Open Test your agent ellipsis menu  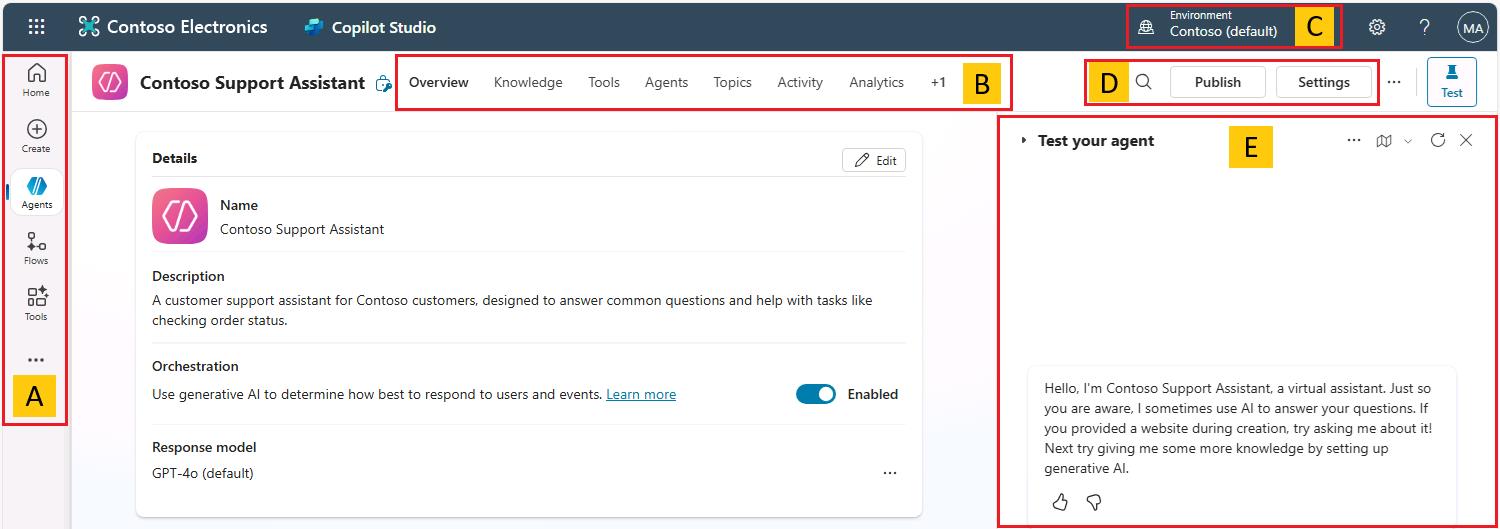1354,141
